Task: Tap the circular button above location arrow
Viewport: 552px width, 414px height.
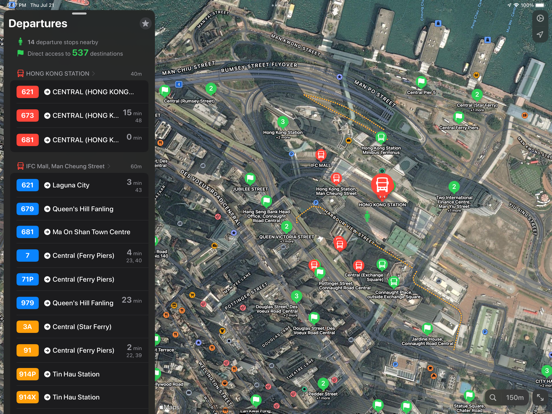Action: (540, 18)
